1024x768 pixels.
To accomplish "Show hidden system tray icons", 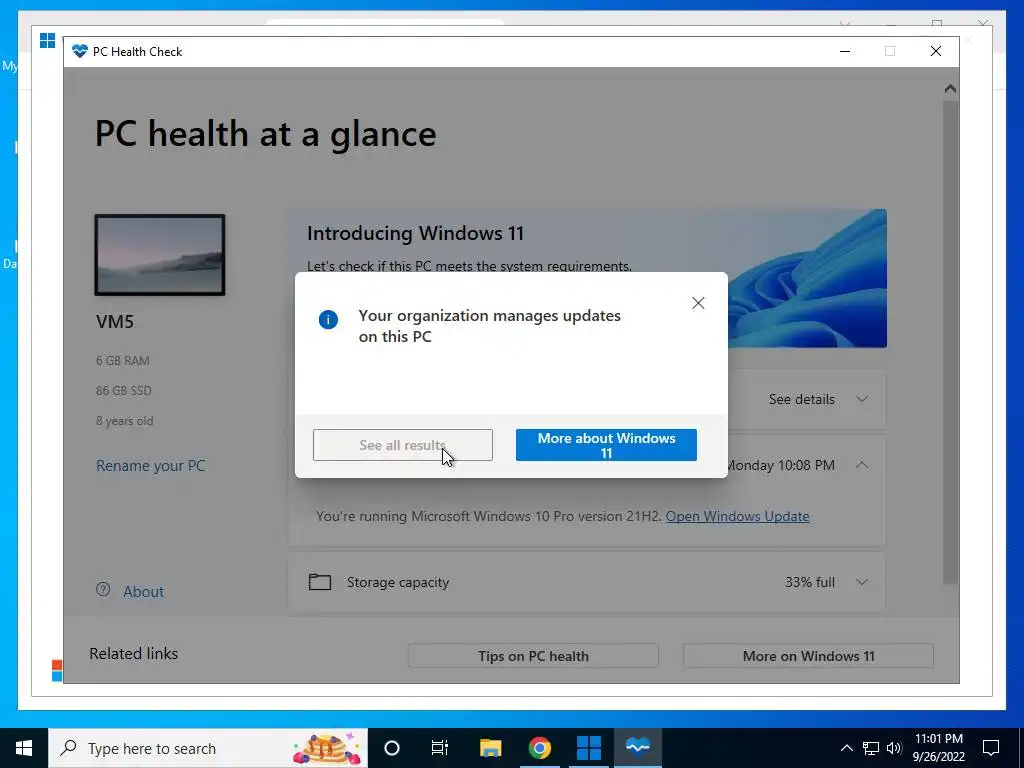I will click(846, 748).
